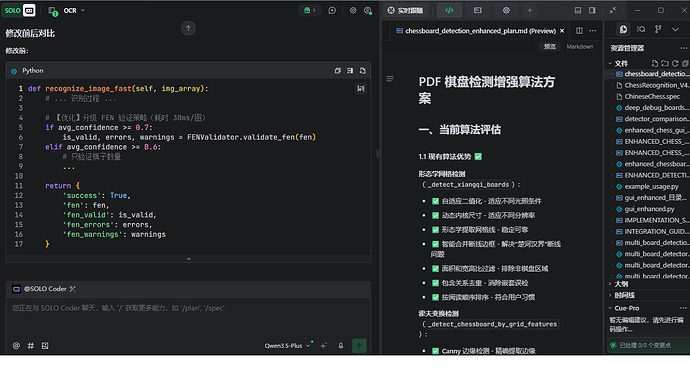This screenshot has height=380, width=690.
Task: Open the task list icon left of OCR
Action: point(52,11)
